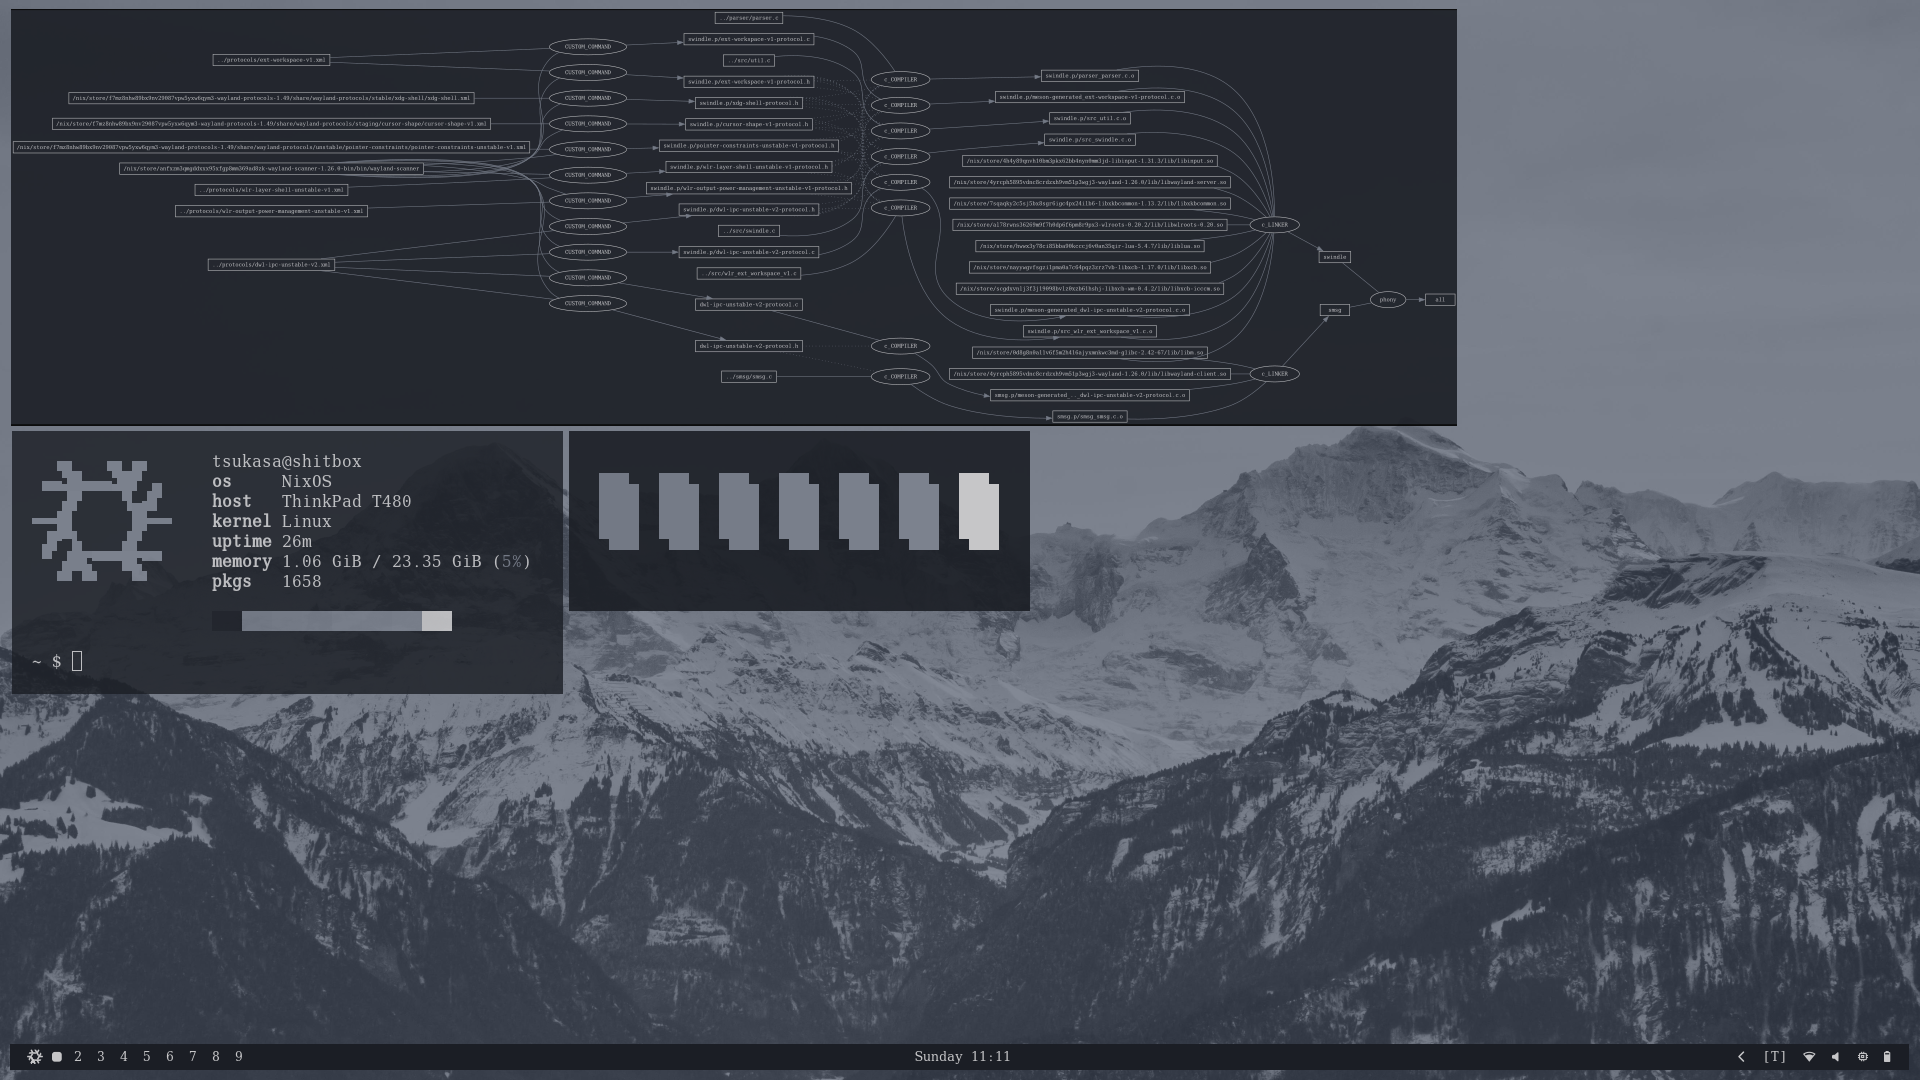Screen dimensions: 1920x1080
Task: Select the active workspace 1 square indicator
Action: [x=57, y=1057]
